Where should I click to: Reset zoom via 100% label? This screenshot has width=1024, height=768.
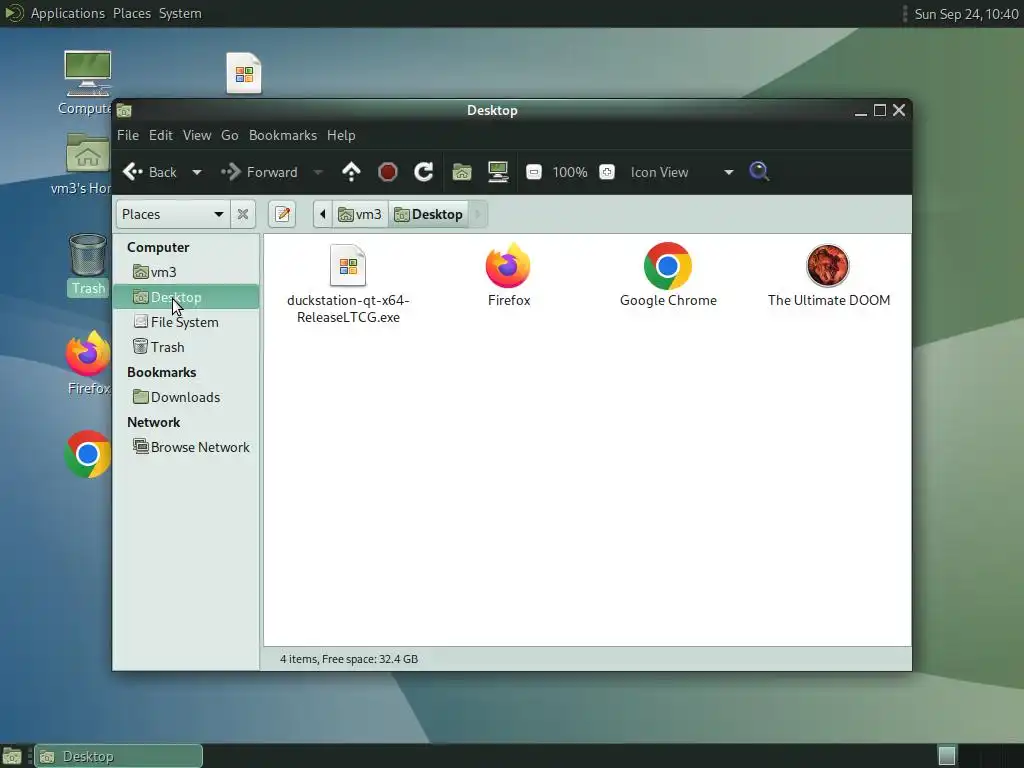click(569, 172)
